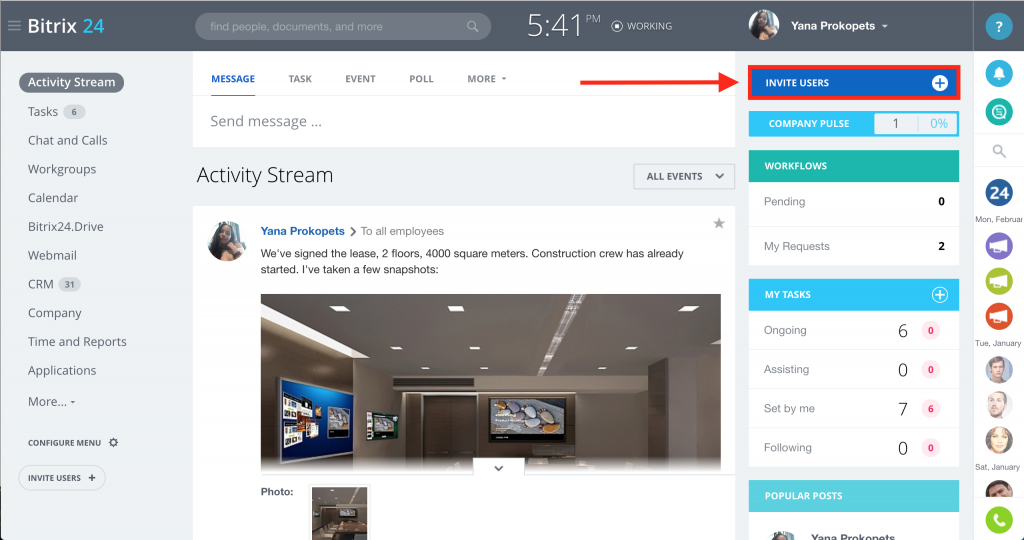This screenshot has width=1024, height=540.
Task: Toggle the hamburger menu beside Bitrix 24 logo
Action: [14, 26]
